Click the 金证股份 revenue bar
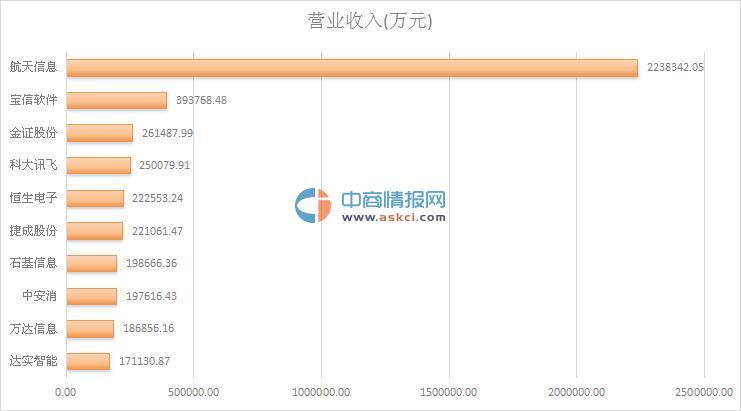This screenshot has width=741, height=411. coord(100,133)
